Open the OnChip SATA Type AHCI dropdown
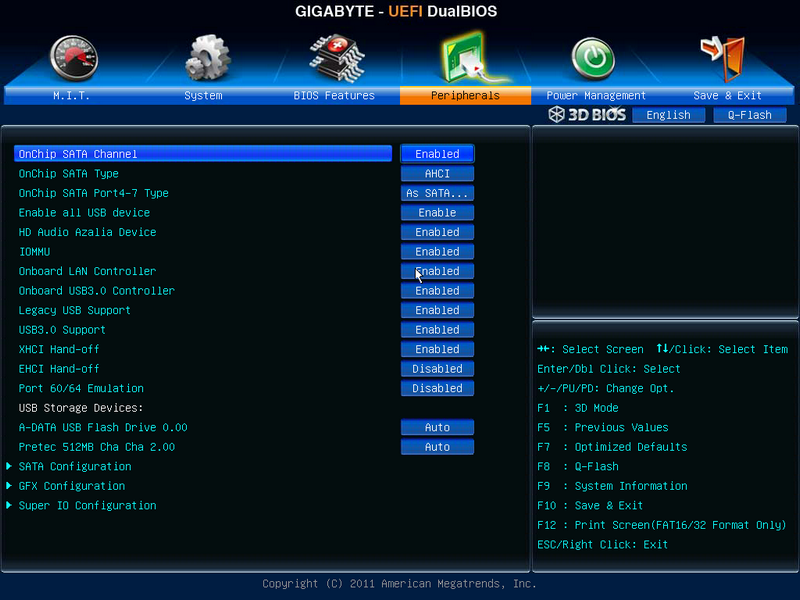Viewport: 800px width, 600px height. click(x=437, y=174)
